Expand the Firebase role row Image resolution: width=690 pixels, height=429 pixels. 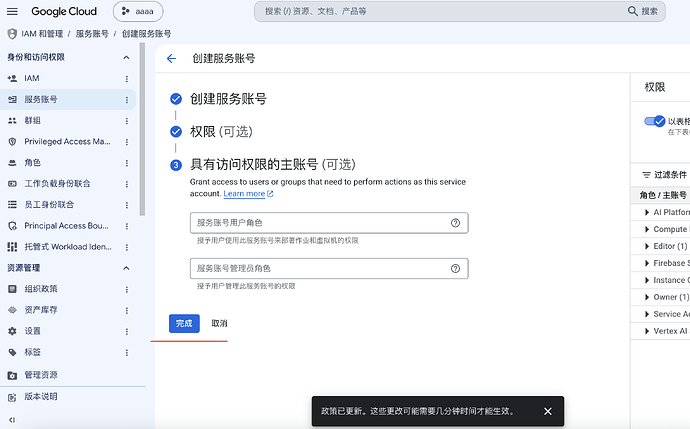click(x=647, y=263)
